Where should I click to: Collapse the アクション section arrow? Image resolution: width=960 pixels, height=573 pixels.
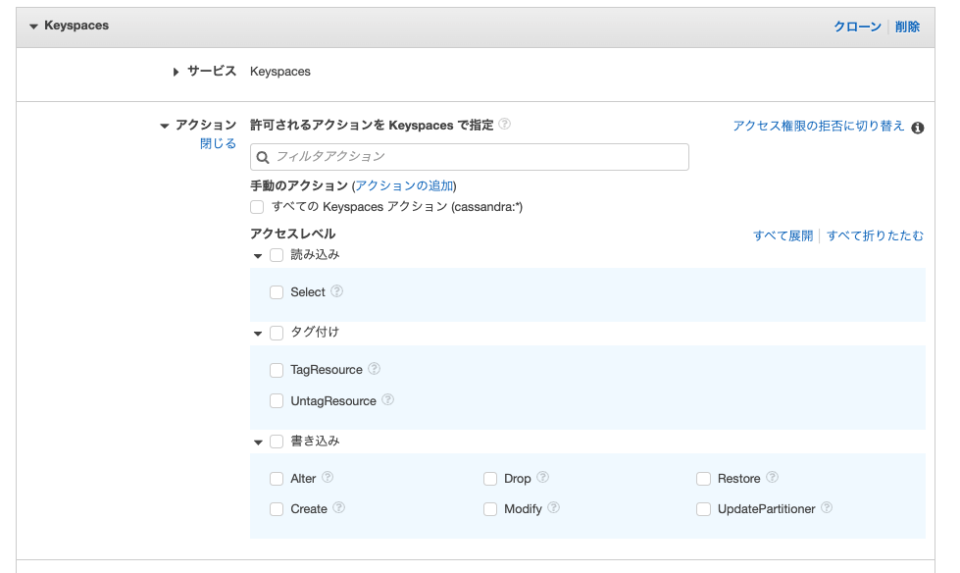click(x=164, y=126)
